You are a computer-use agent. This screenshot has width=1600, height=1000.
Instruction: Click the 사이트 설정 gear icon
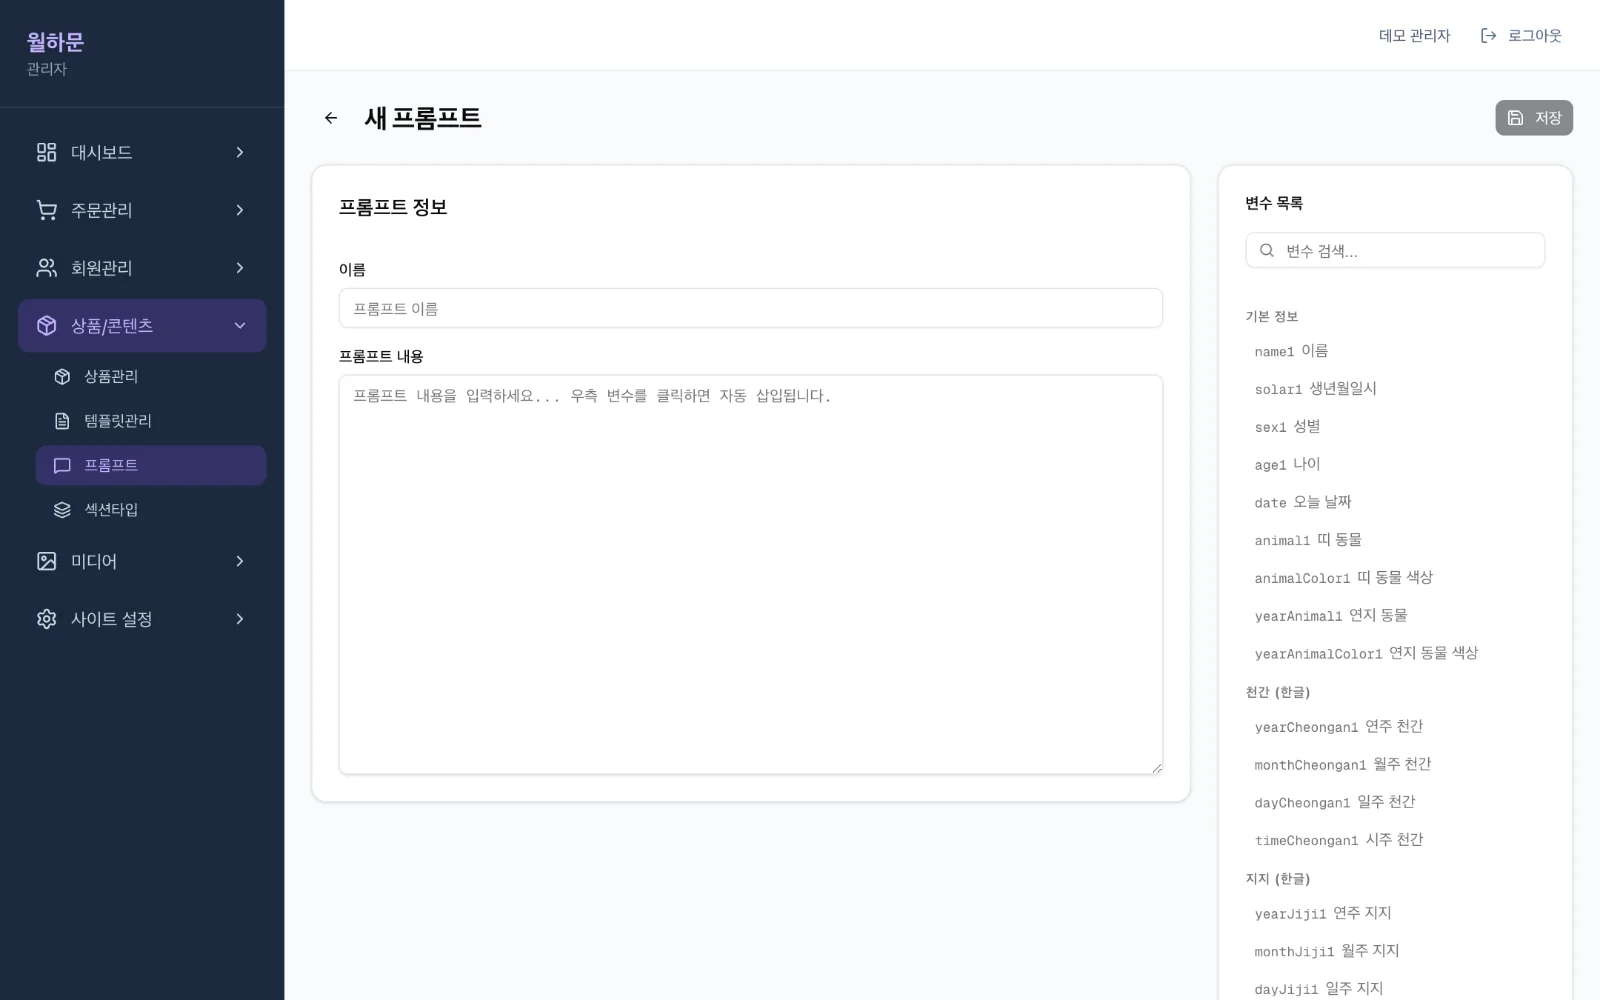47,619
